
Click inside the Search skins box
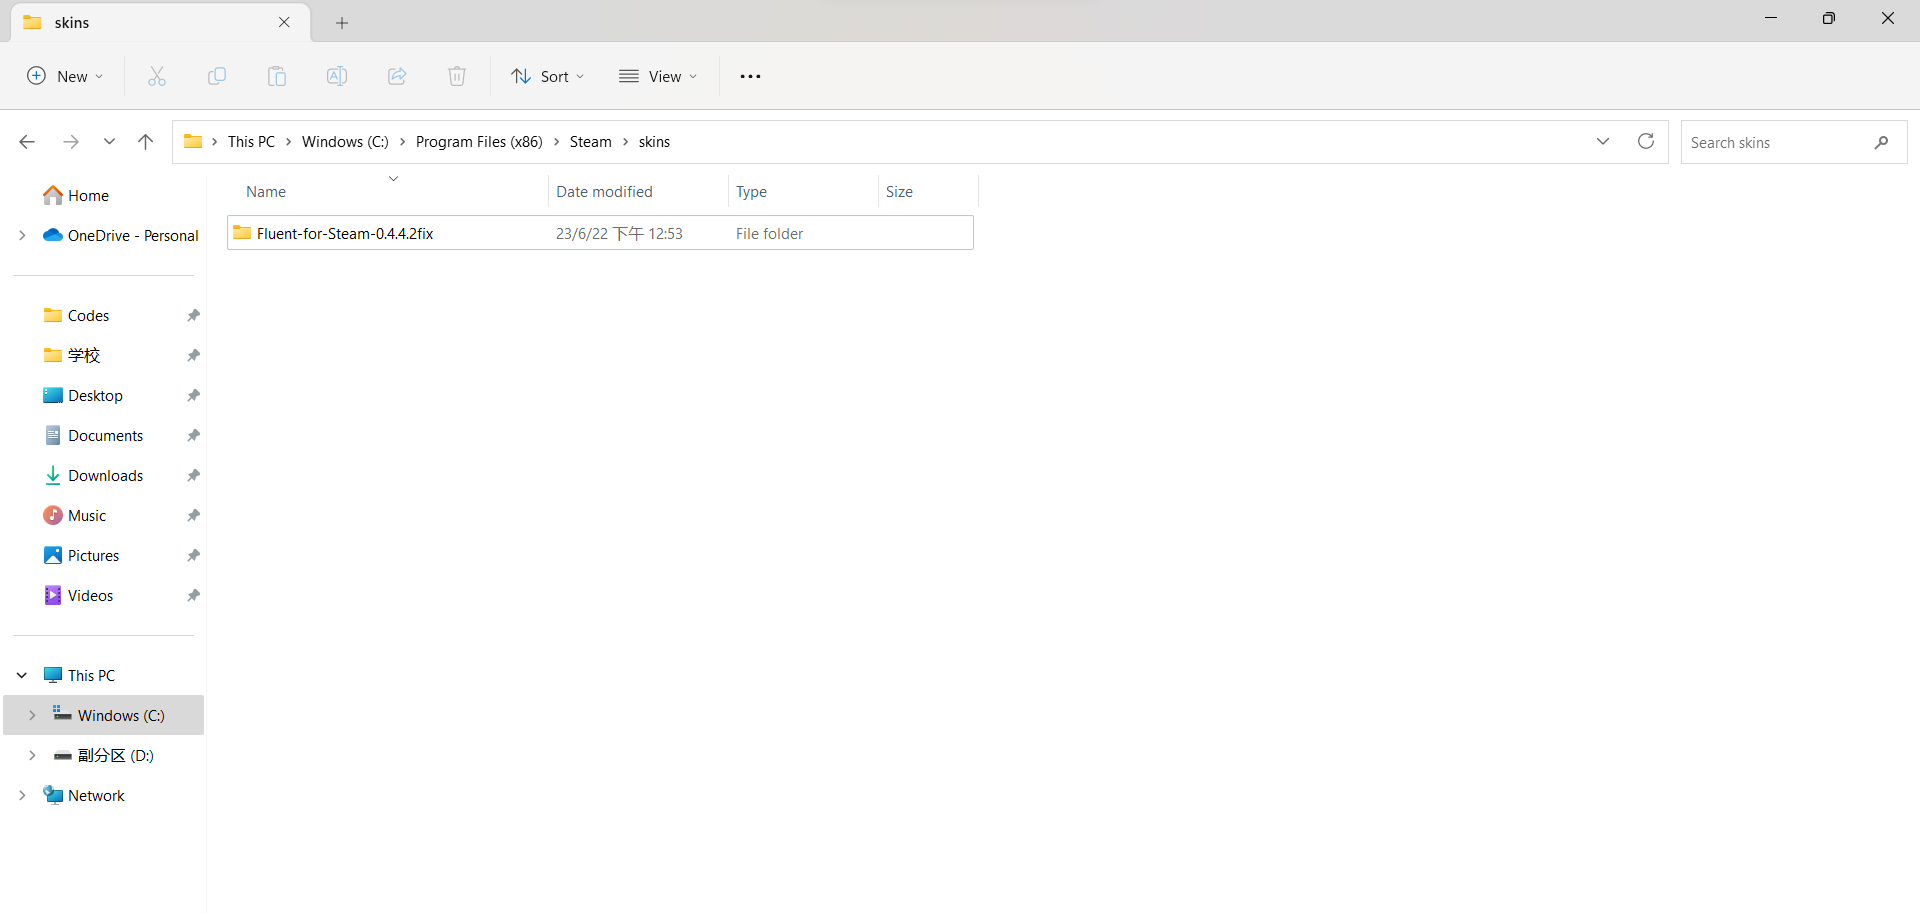pyautogui.click(x=1780, y=142)
